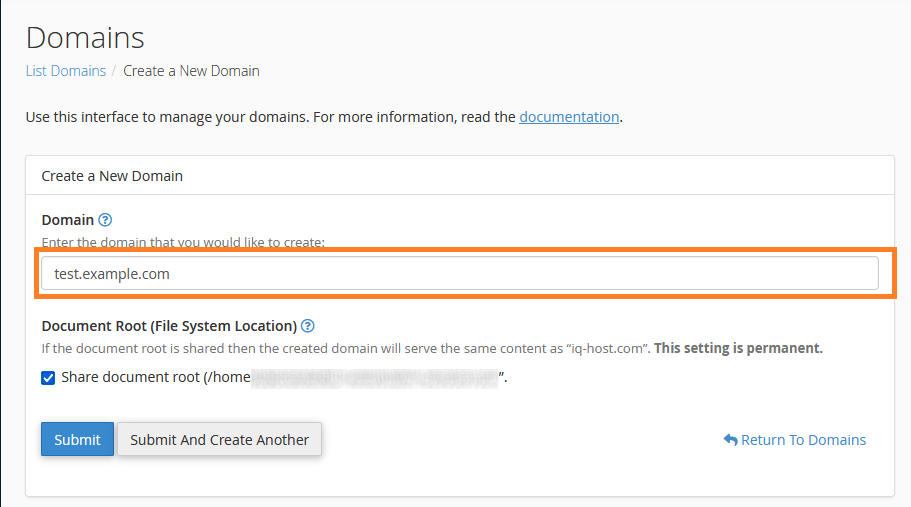Click the help icon beside the Domain label
The width and height of the screenshot is (911, 507).
tap(105, 220)
